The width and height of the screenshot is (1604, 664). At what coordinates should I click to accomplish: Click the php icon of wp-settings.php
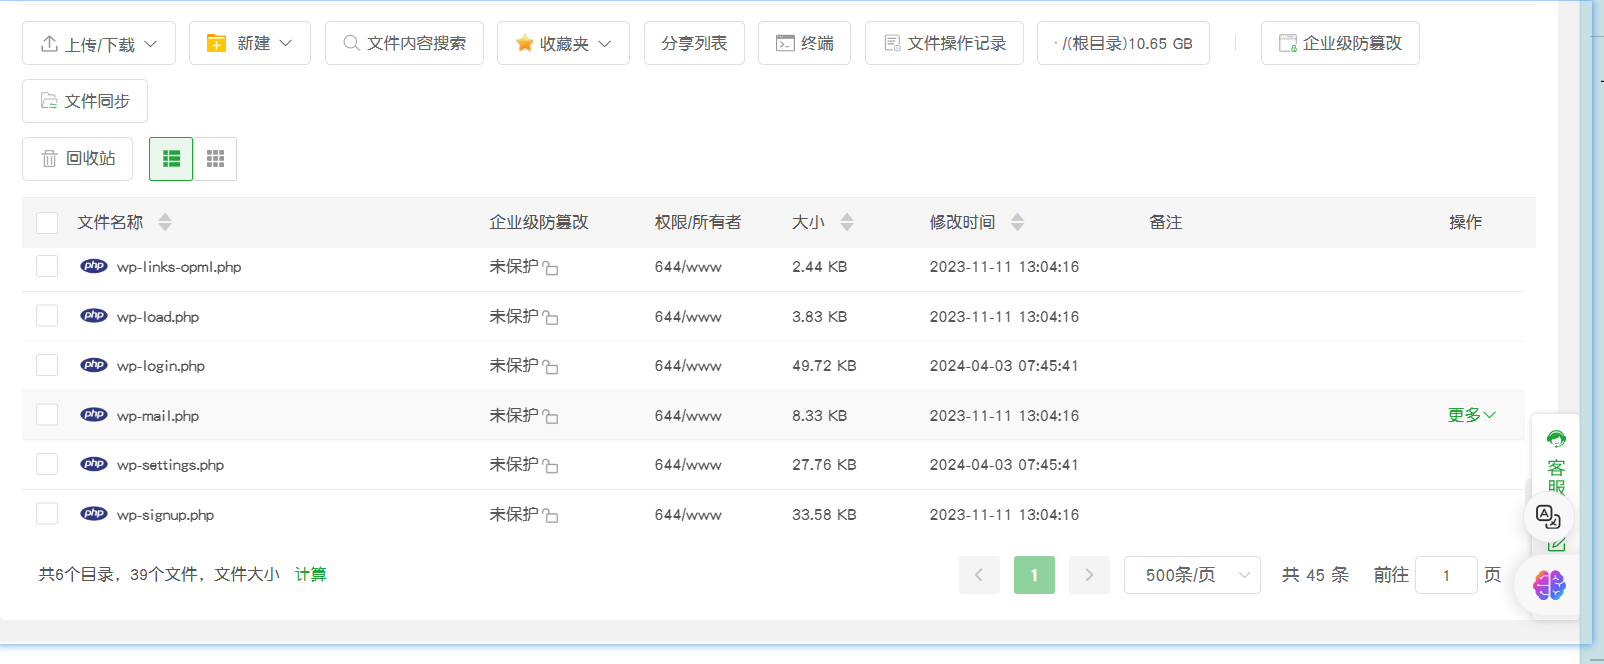click(94, 464)
